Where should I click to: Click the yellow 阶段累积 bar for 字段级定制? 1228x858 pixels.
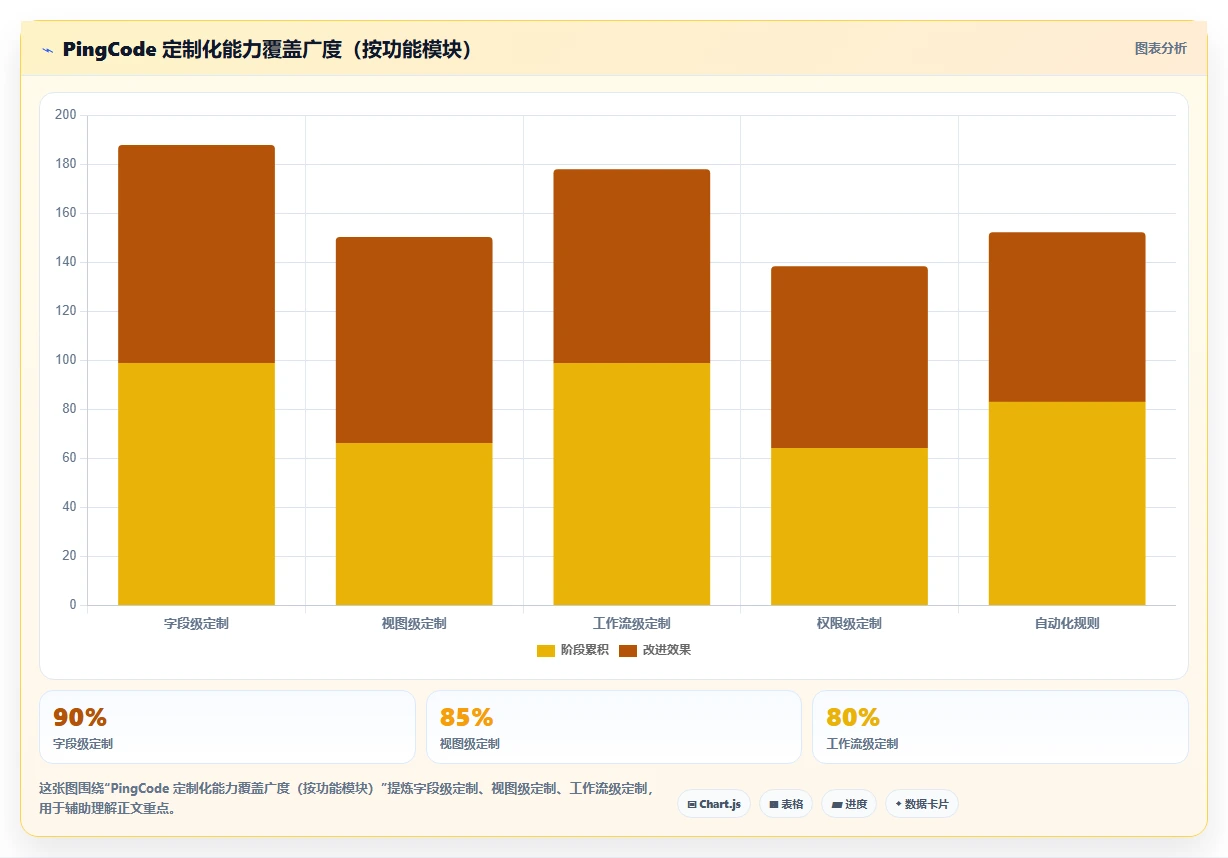196,484
